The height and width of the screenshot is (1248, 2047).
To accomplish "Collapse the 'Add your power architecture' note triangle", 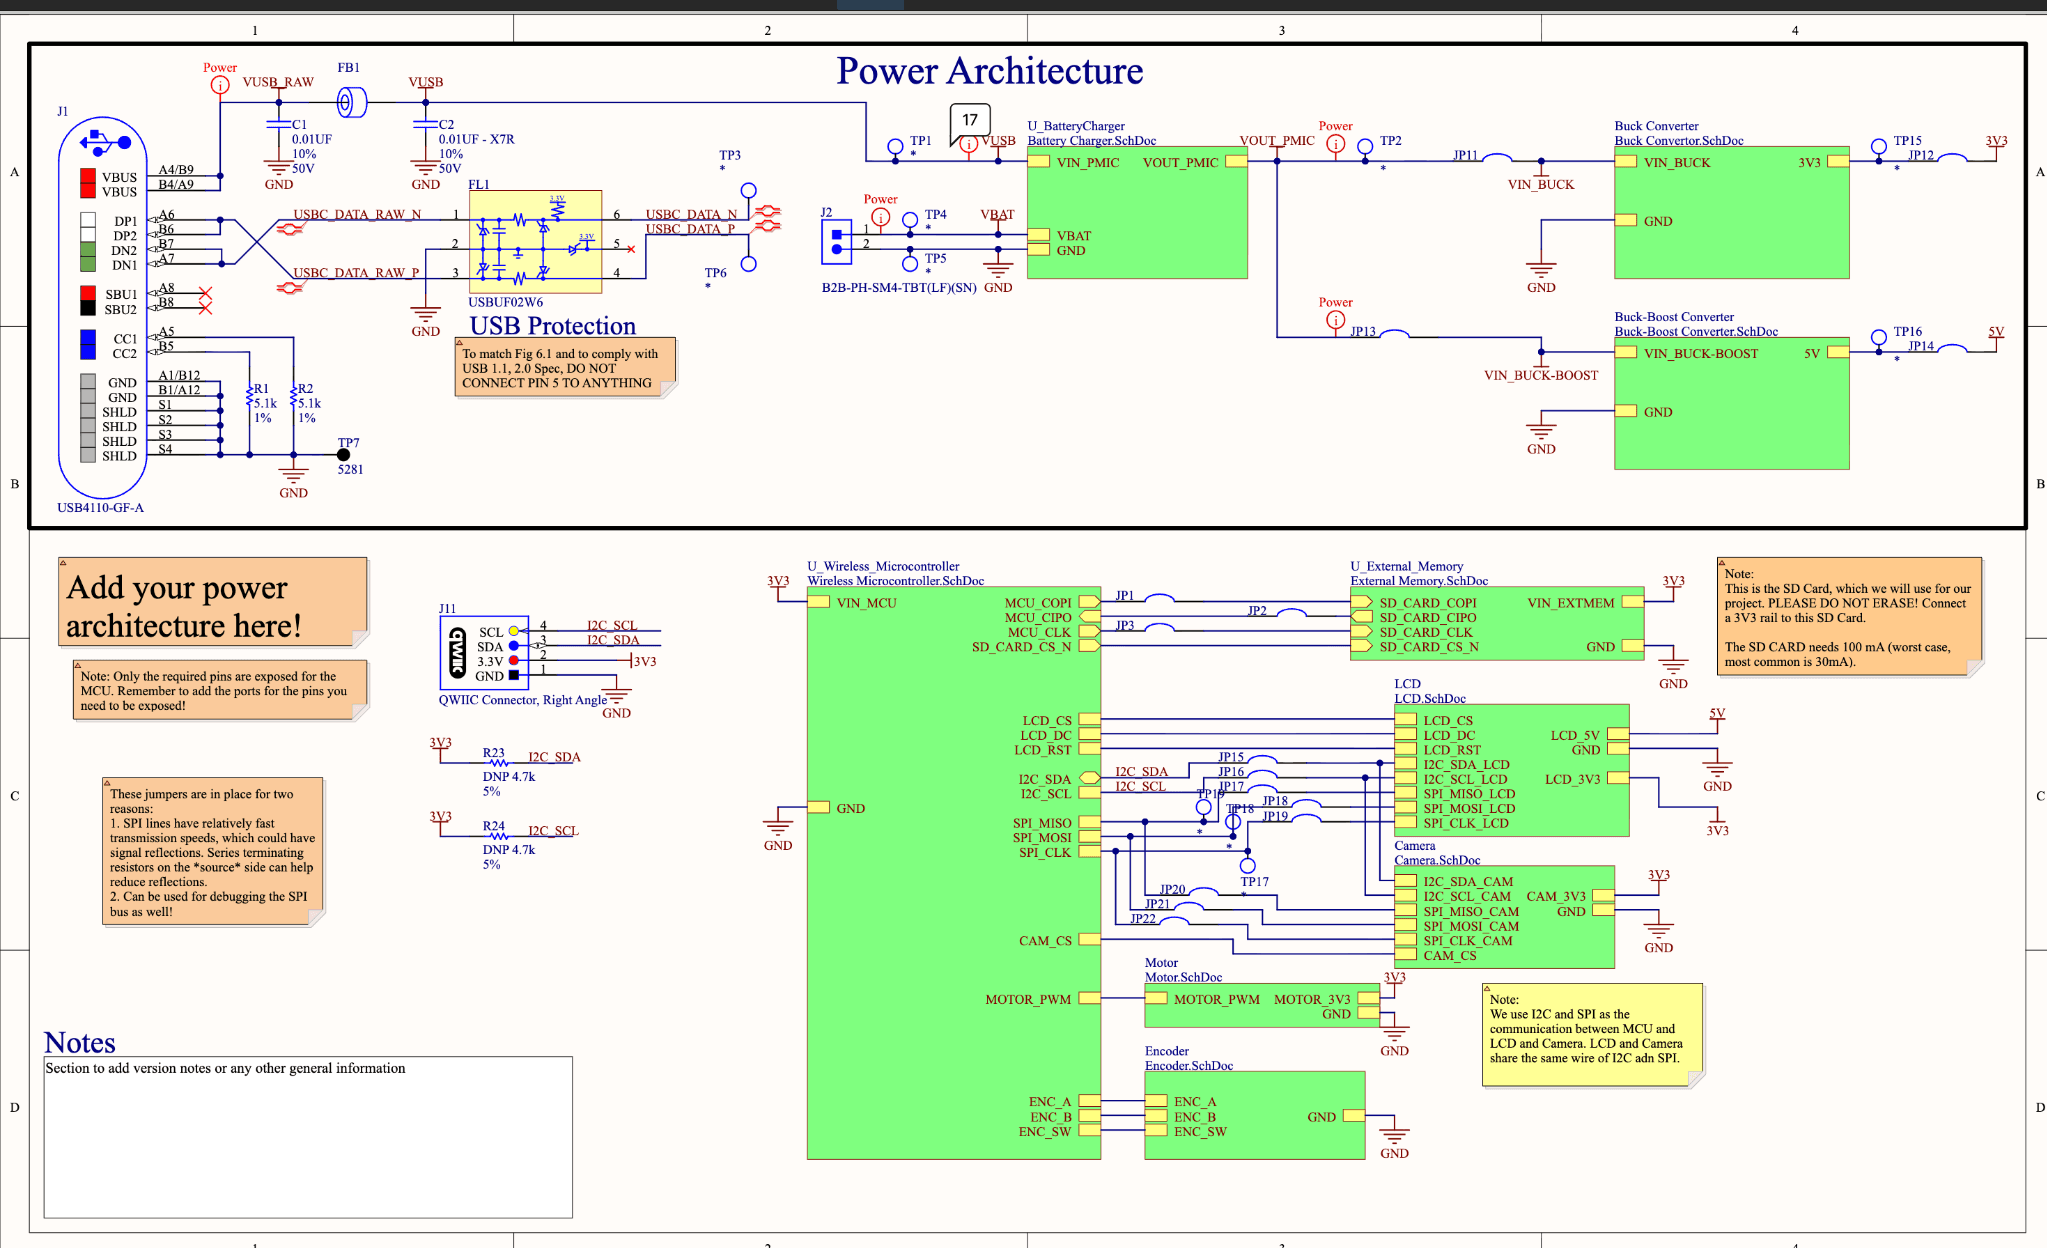I will tap(63, 562).
